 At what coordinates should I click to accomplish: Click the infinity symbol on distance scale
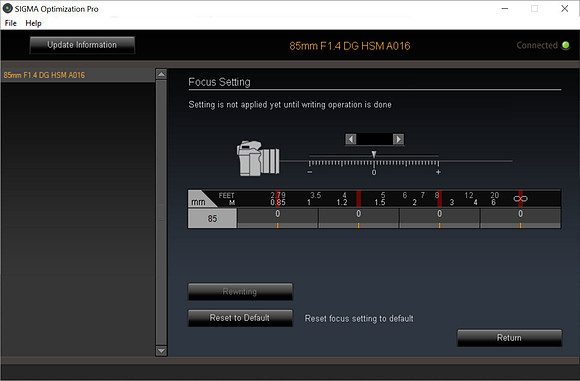(x=520, y=199)
